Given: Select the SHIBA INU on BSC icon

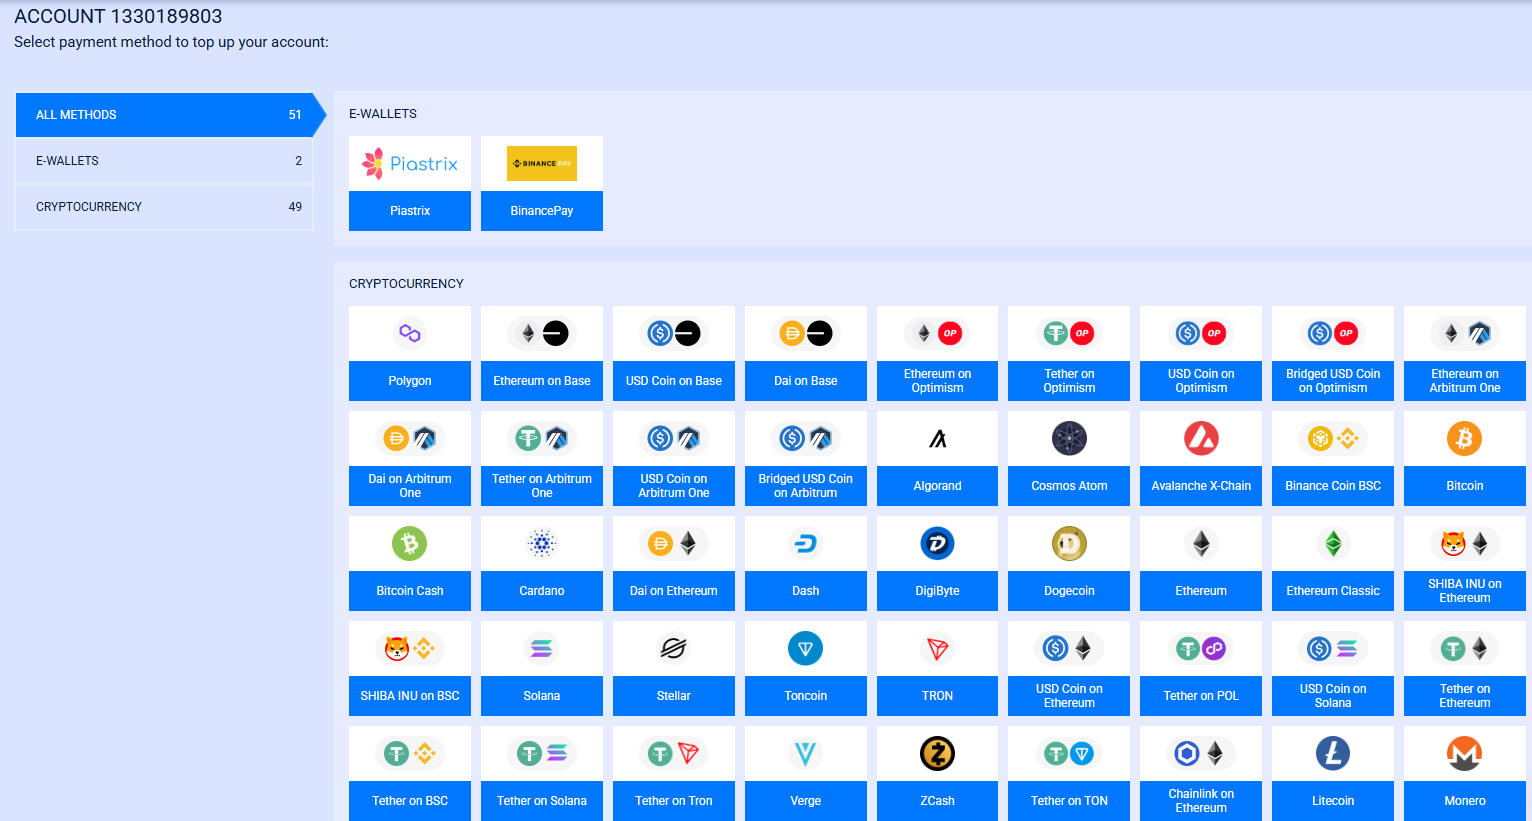Looking at the screenshot, I should pos(410,648).
